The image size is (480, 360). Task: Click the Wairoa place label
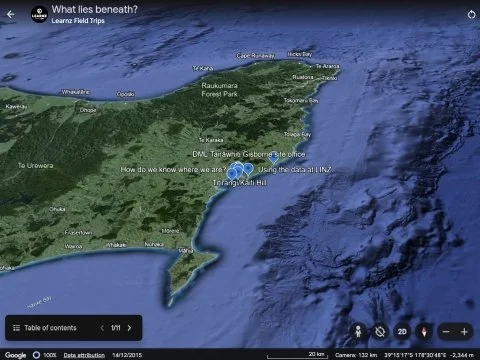(73, 247)
